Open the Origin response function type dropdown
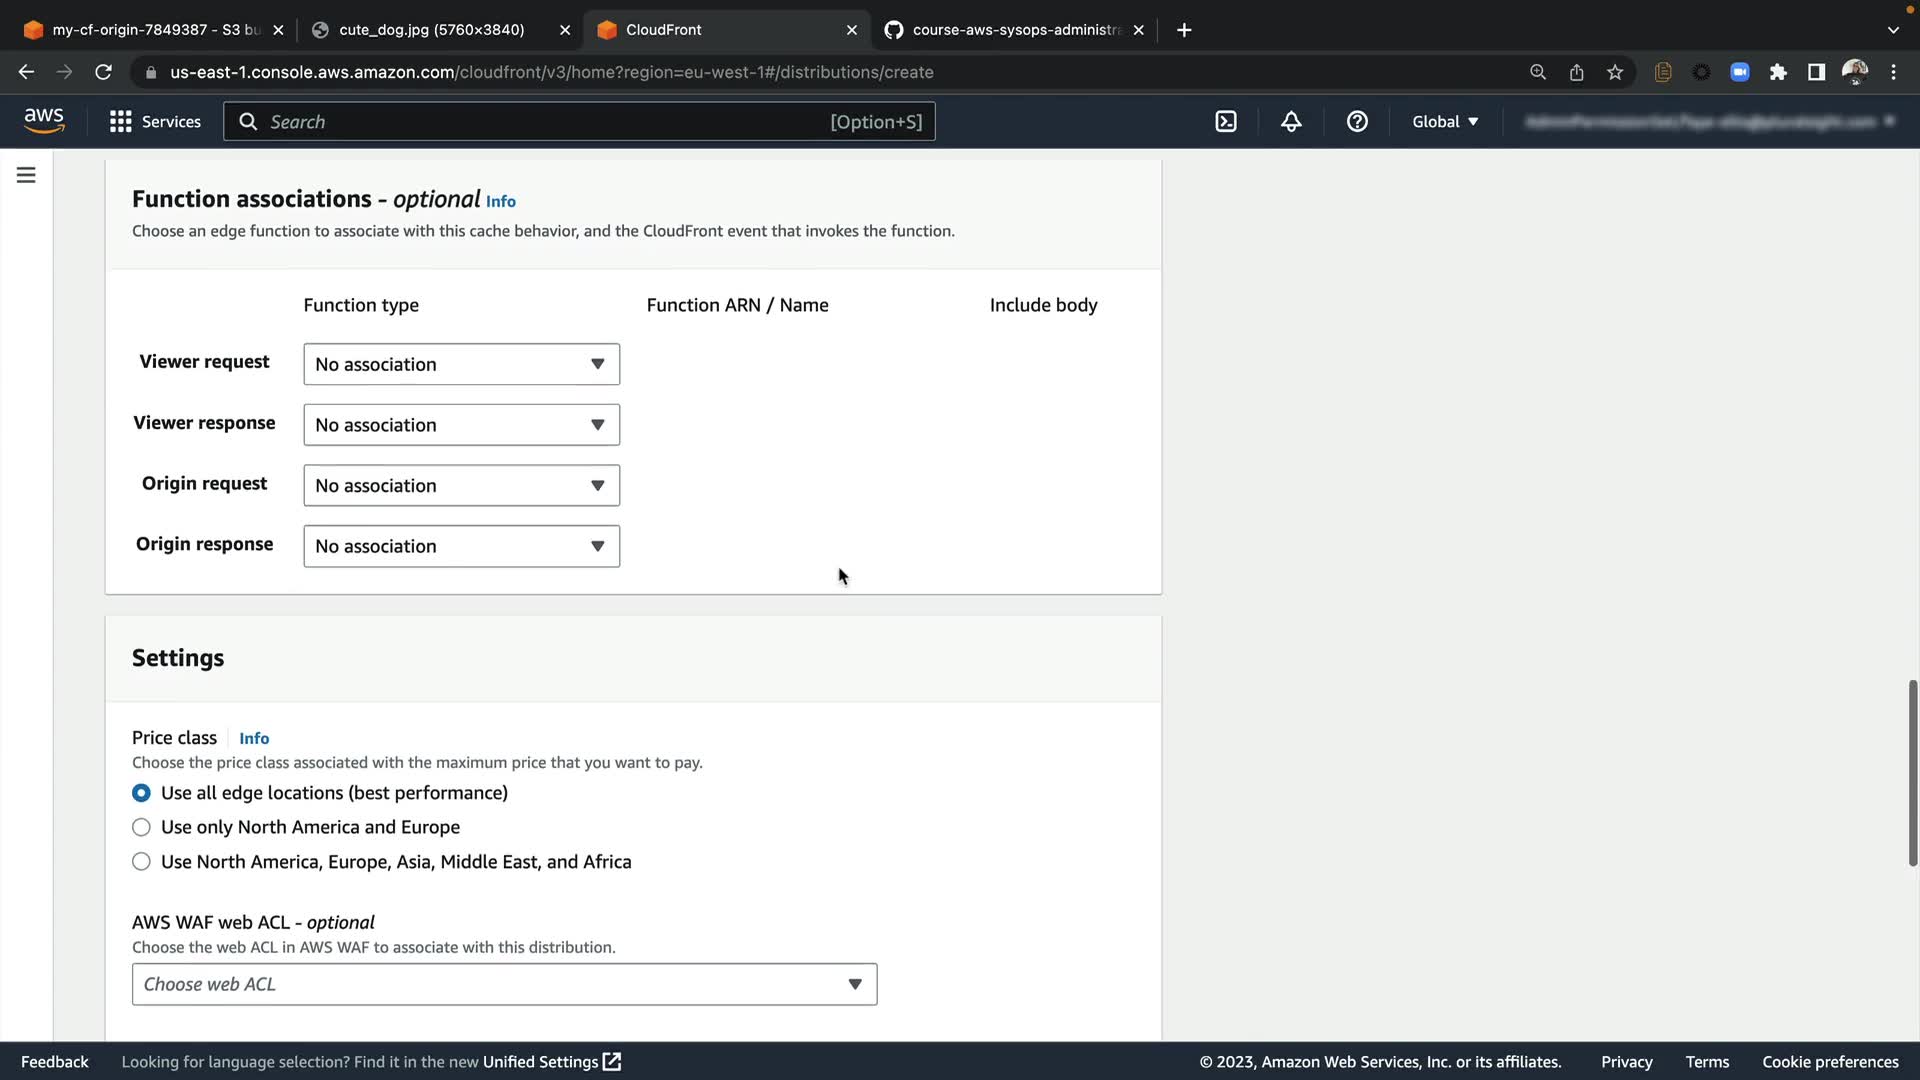Screen dimensions: 1920x1080 click(x=461, y=546)
